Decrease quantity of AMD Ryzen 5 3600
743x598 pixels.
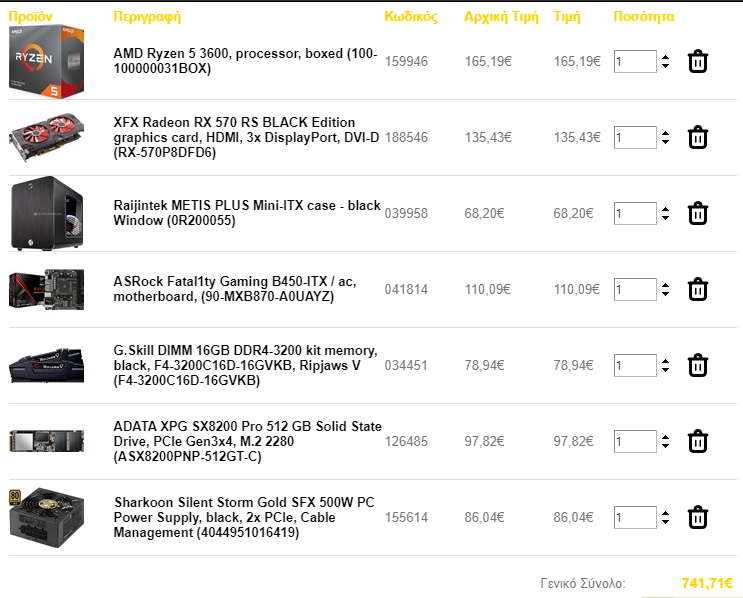(x=666, y=66)
